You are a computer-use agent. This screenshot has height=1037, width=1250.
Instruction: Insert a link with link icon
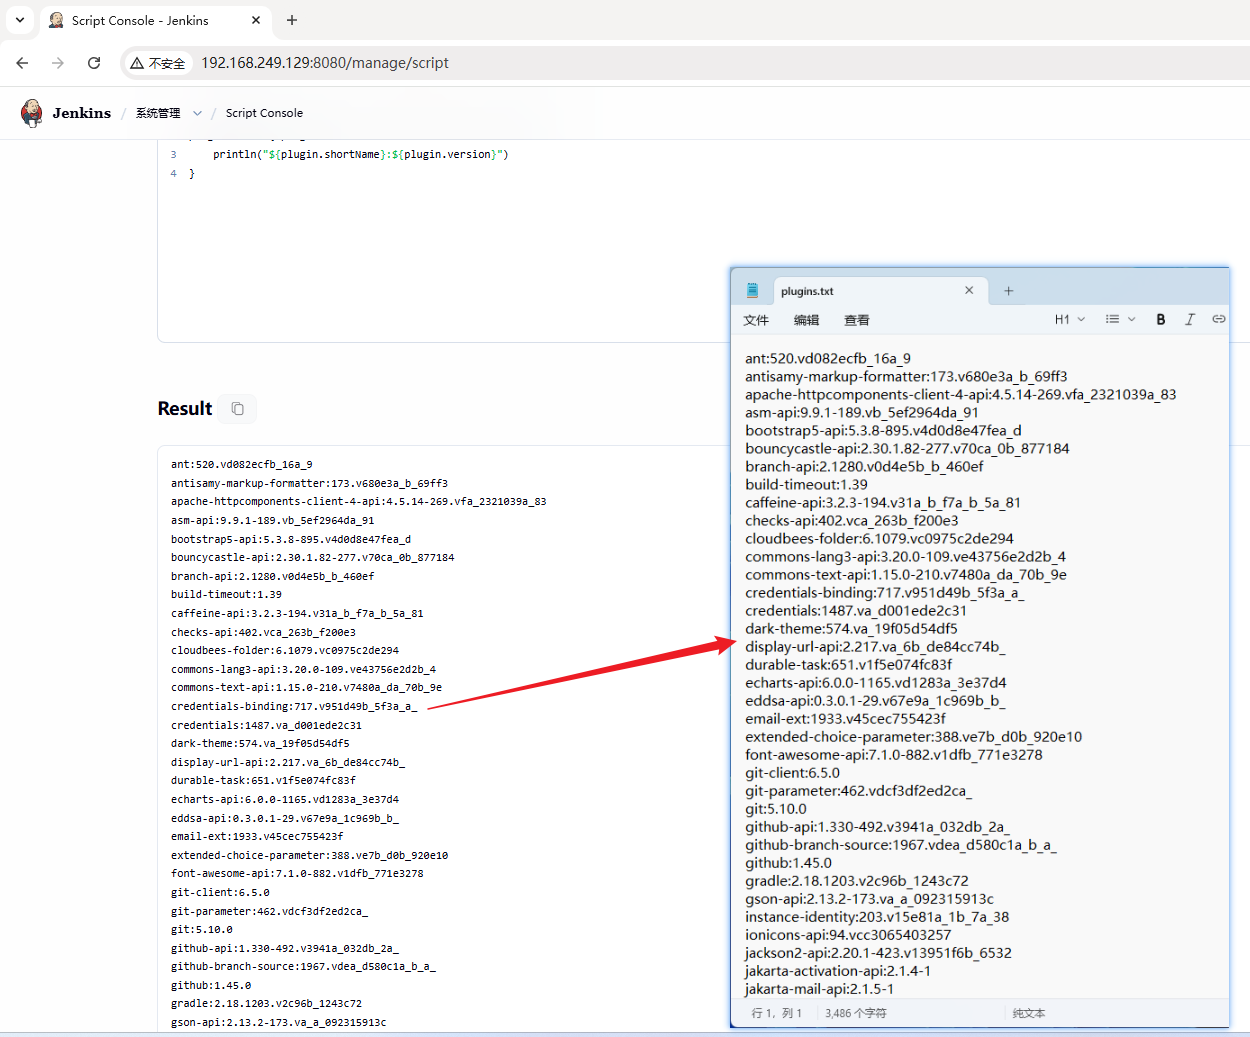tap(1219, 319)
